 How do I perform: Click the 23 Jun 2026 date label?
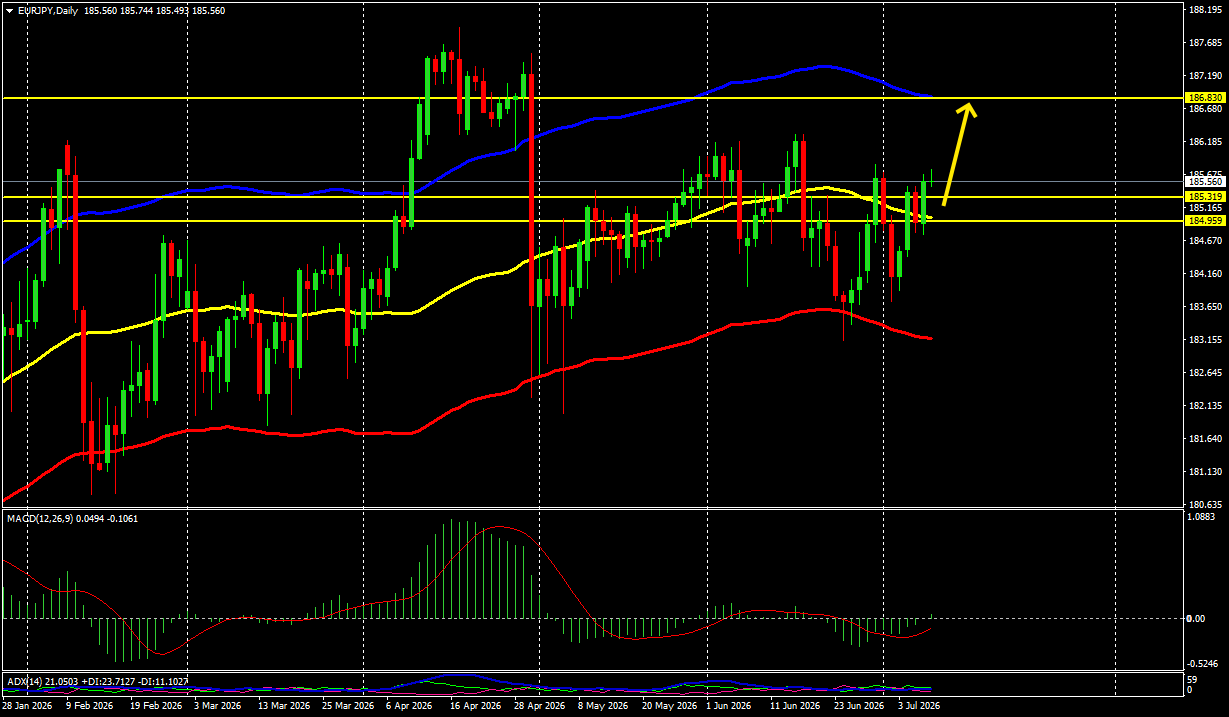click(859, 706)
